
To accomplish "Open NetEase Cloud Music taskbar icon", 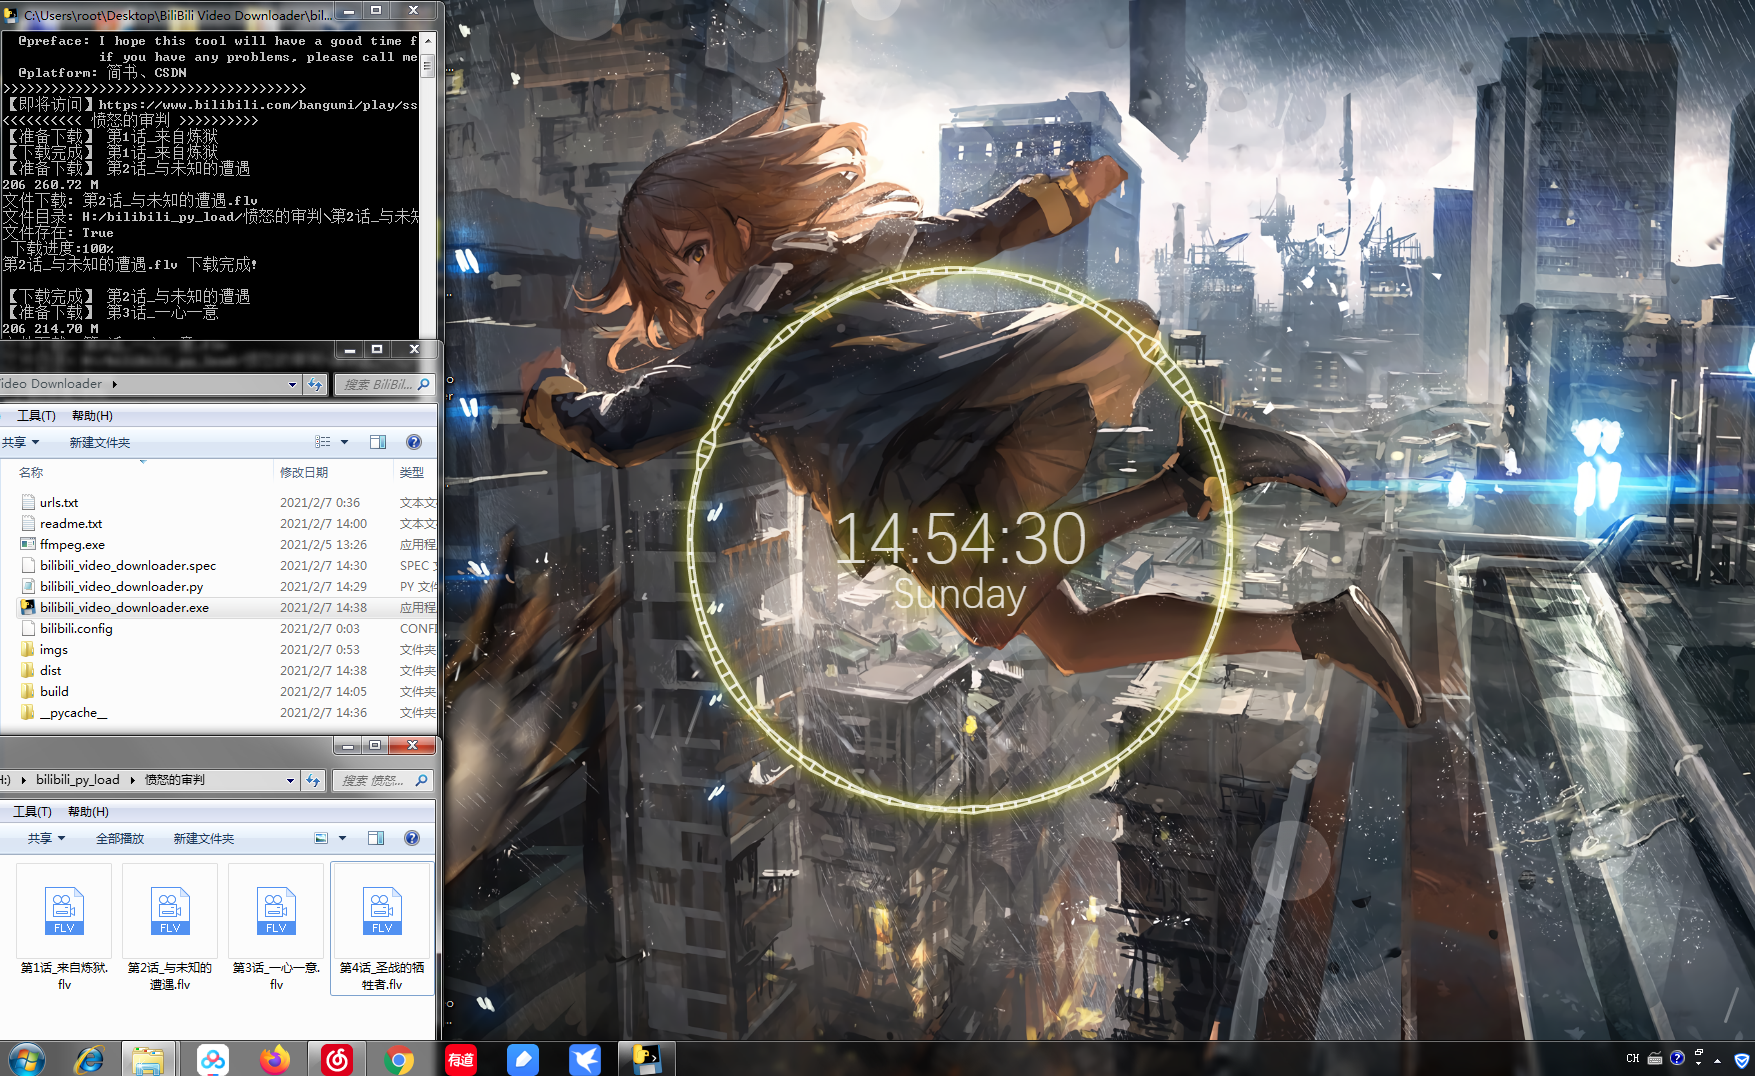I will (x=337, y=1059).
